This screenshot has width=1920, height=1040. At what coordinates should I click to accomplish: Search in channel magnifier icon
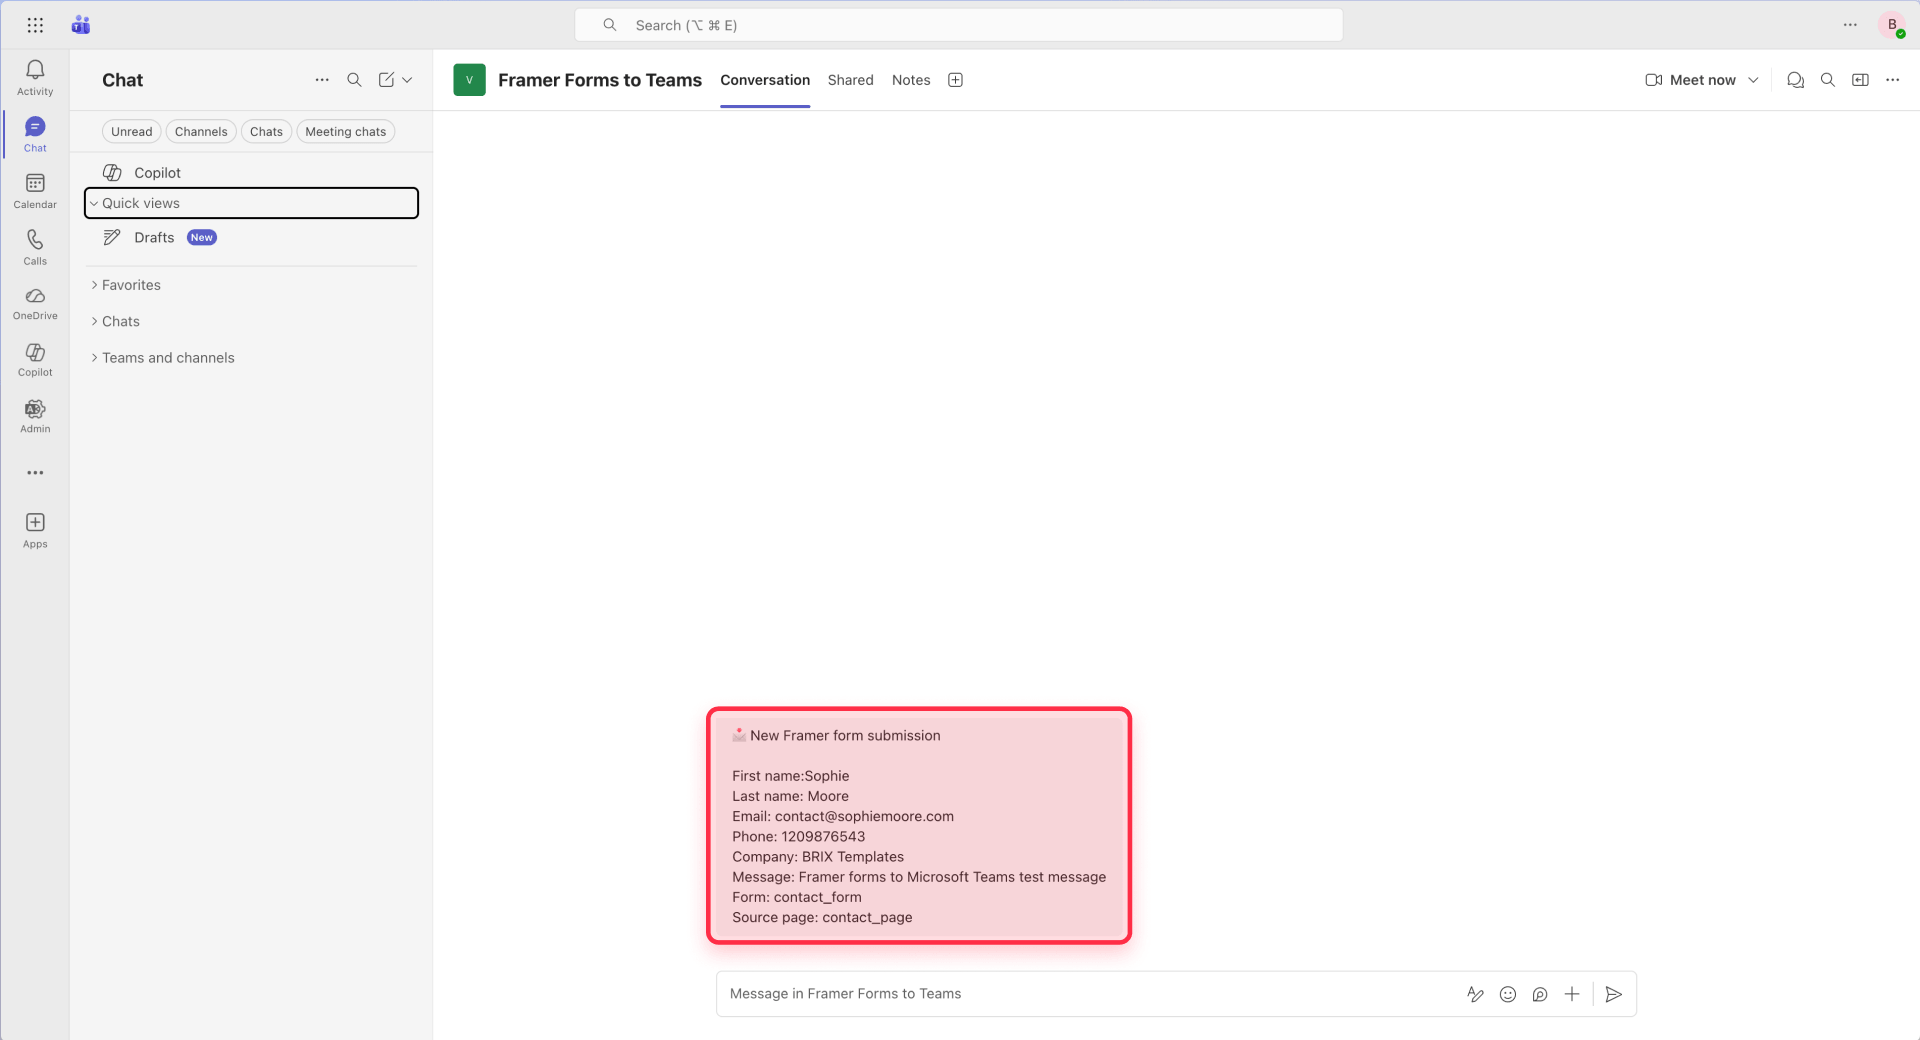pyautogui.click(x=1828, y=80)
